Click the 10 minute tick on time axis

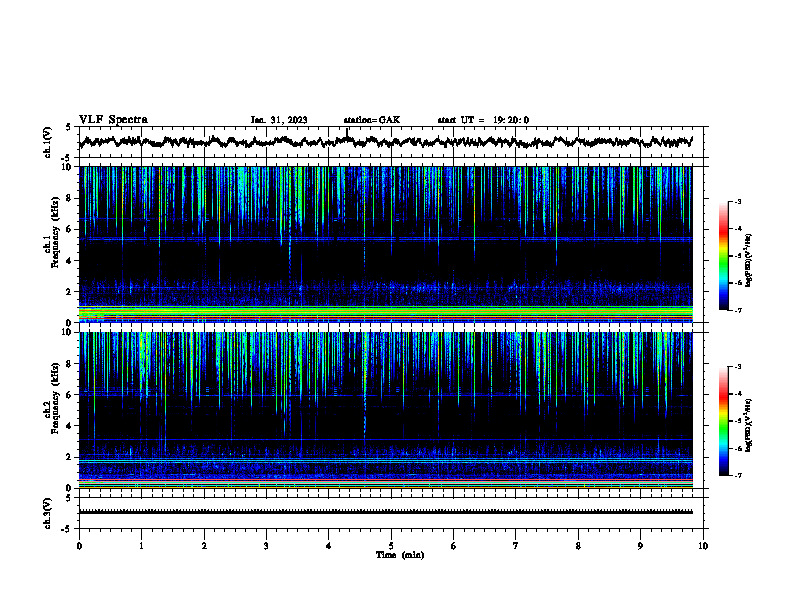click(x=703, y=546)
